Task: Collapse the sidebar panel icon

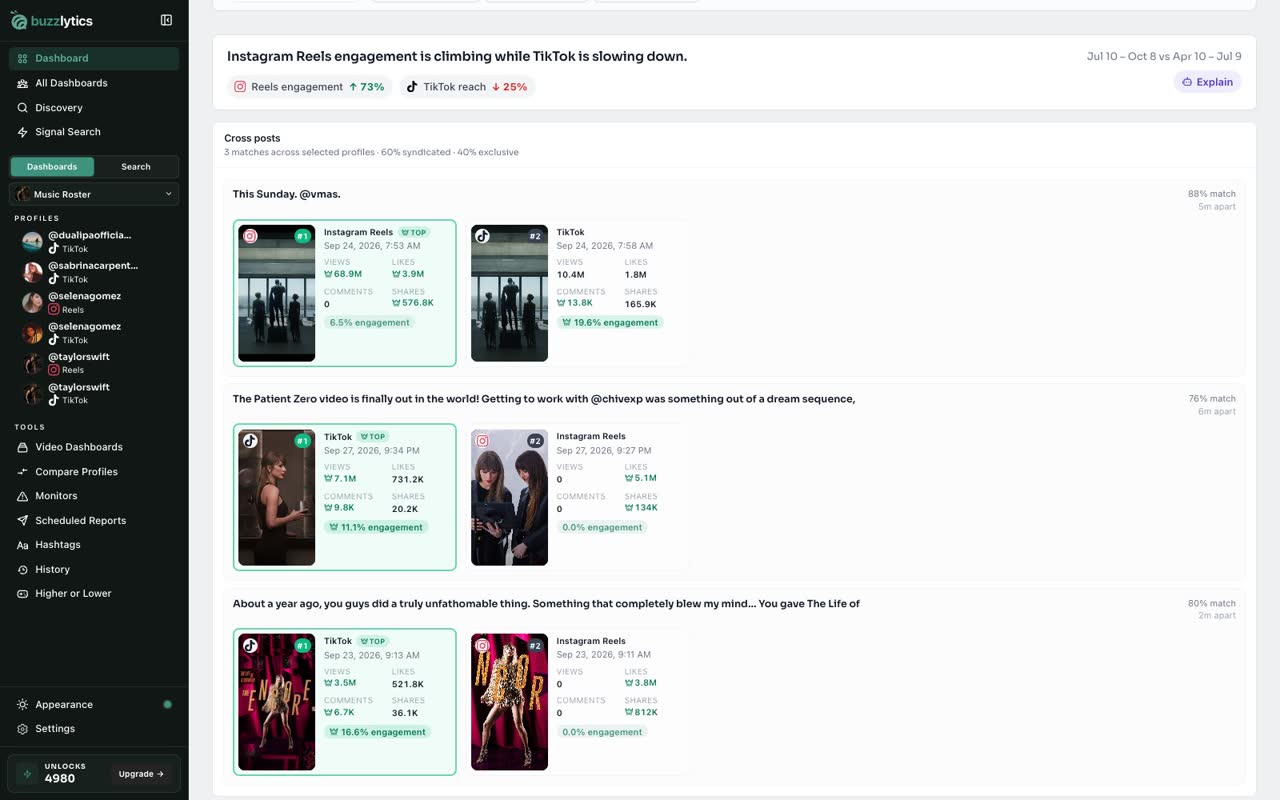Action: (166, 20)
